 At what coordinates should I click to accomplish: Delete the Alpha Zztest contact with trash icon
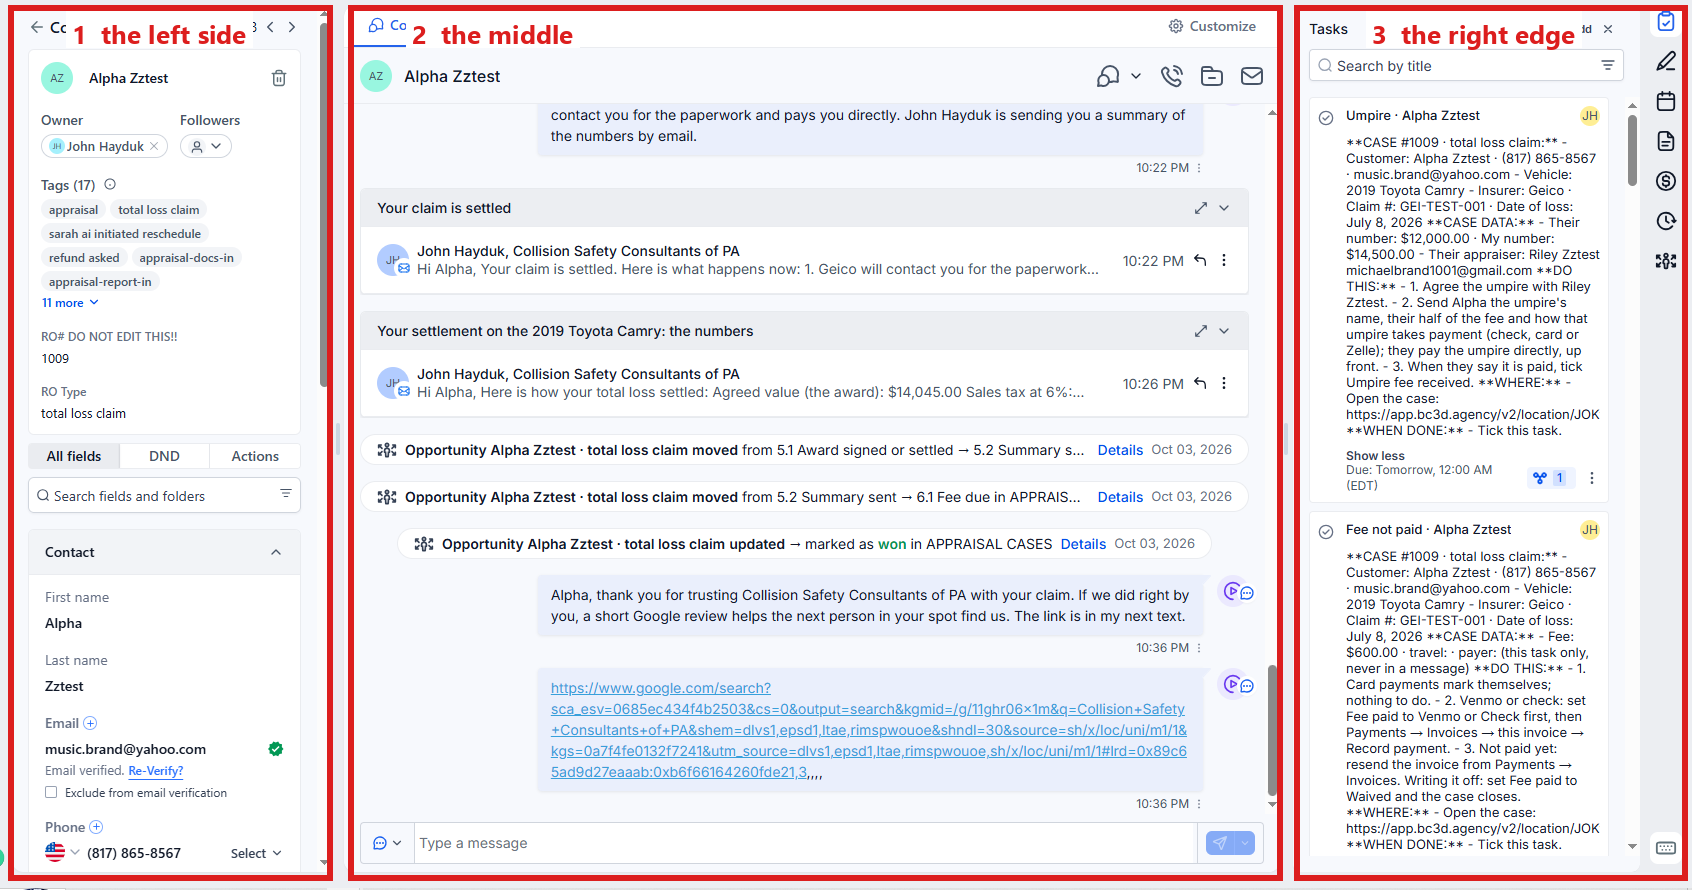[x=279, y=78]
